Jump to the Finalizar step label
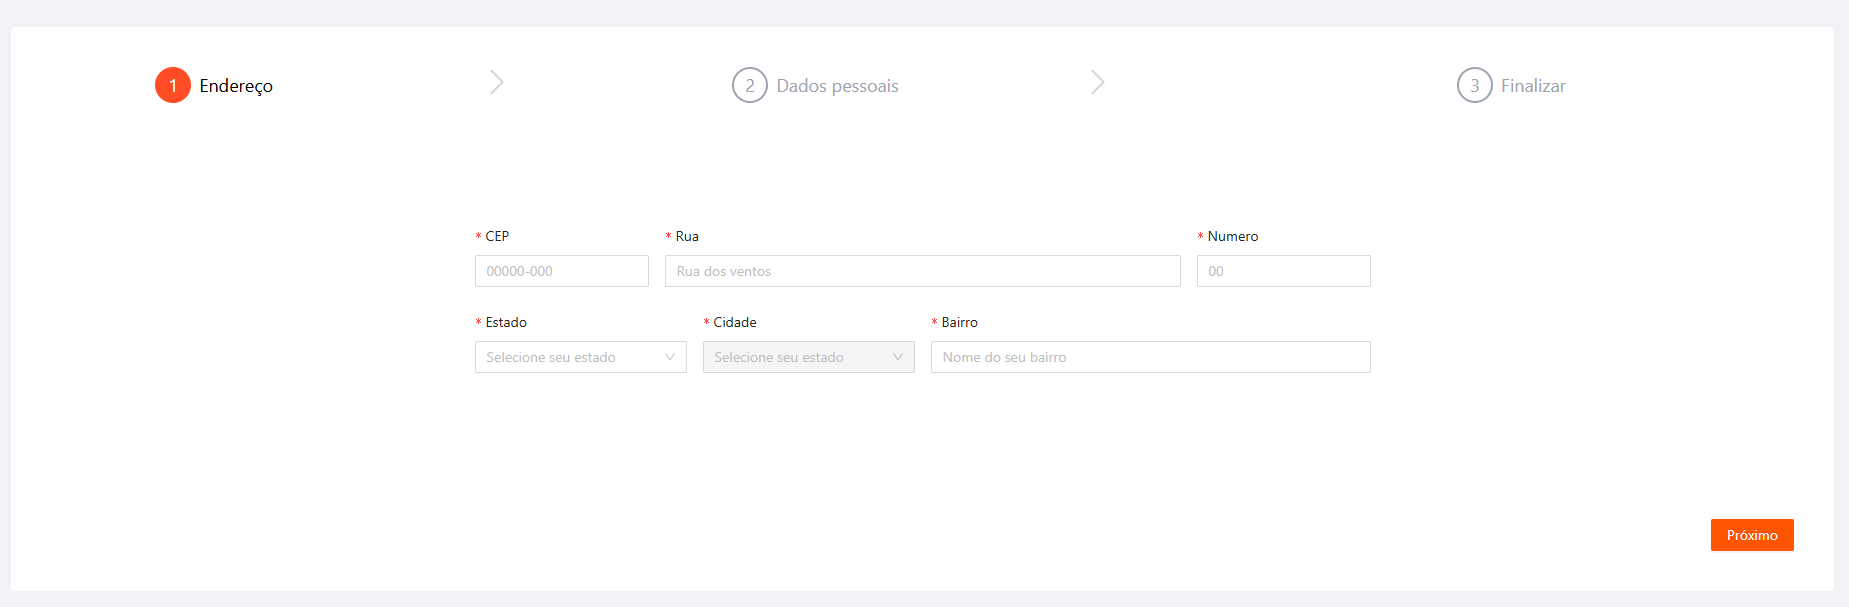Viewport: 1849px width, 607px height. pyautogui.click(x=1533, y=86)
